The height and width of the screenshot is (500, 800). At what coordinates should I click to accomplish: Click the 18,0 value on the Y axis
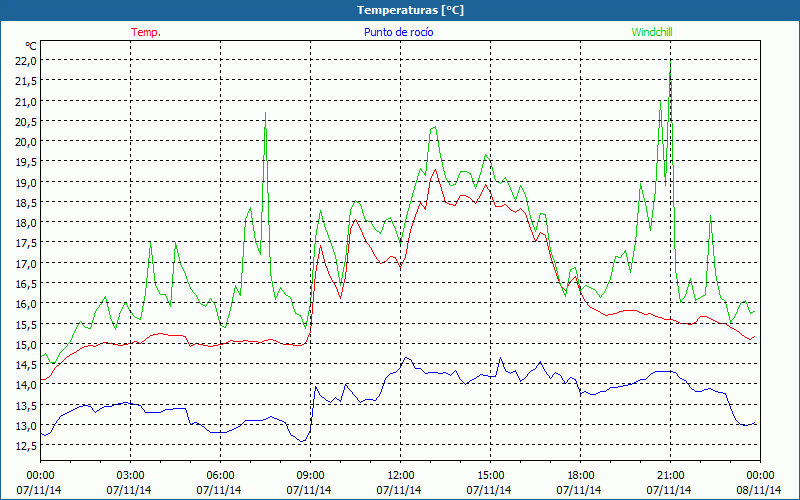tap(27, 223)
